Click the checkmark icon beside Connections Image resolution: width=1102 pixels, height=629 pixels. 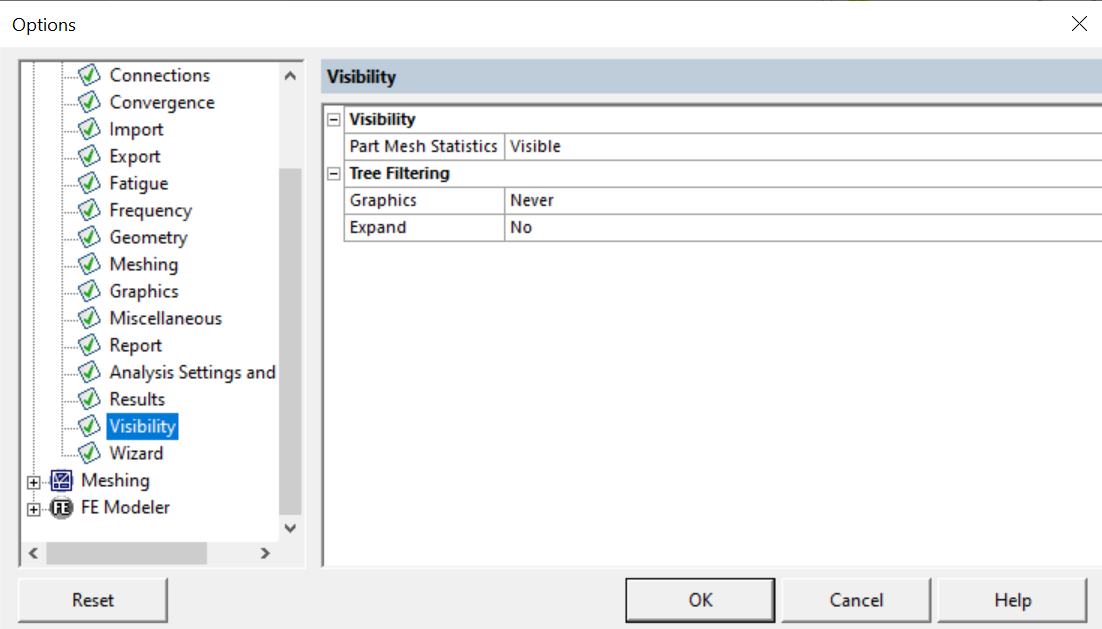click(89, 74)
